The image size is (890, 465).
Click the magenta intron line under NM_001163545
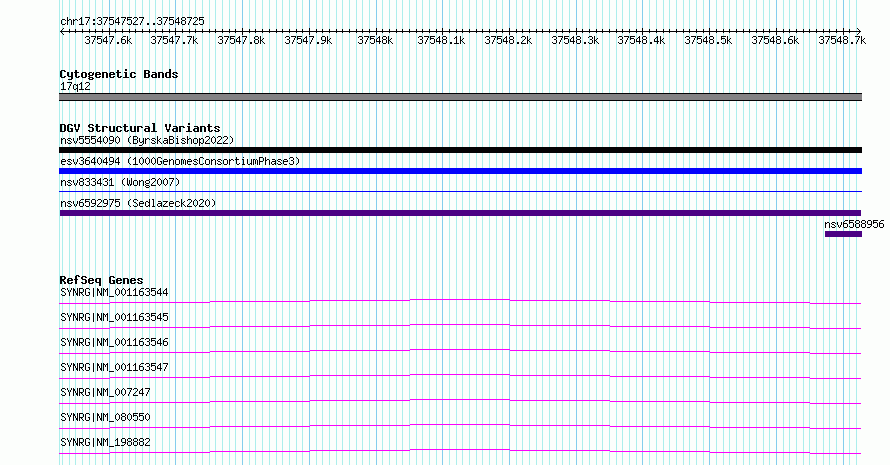pyautogui.click(x=460, y=324)
